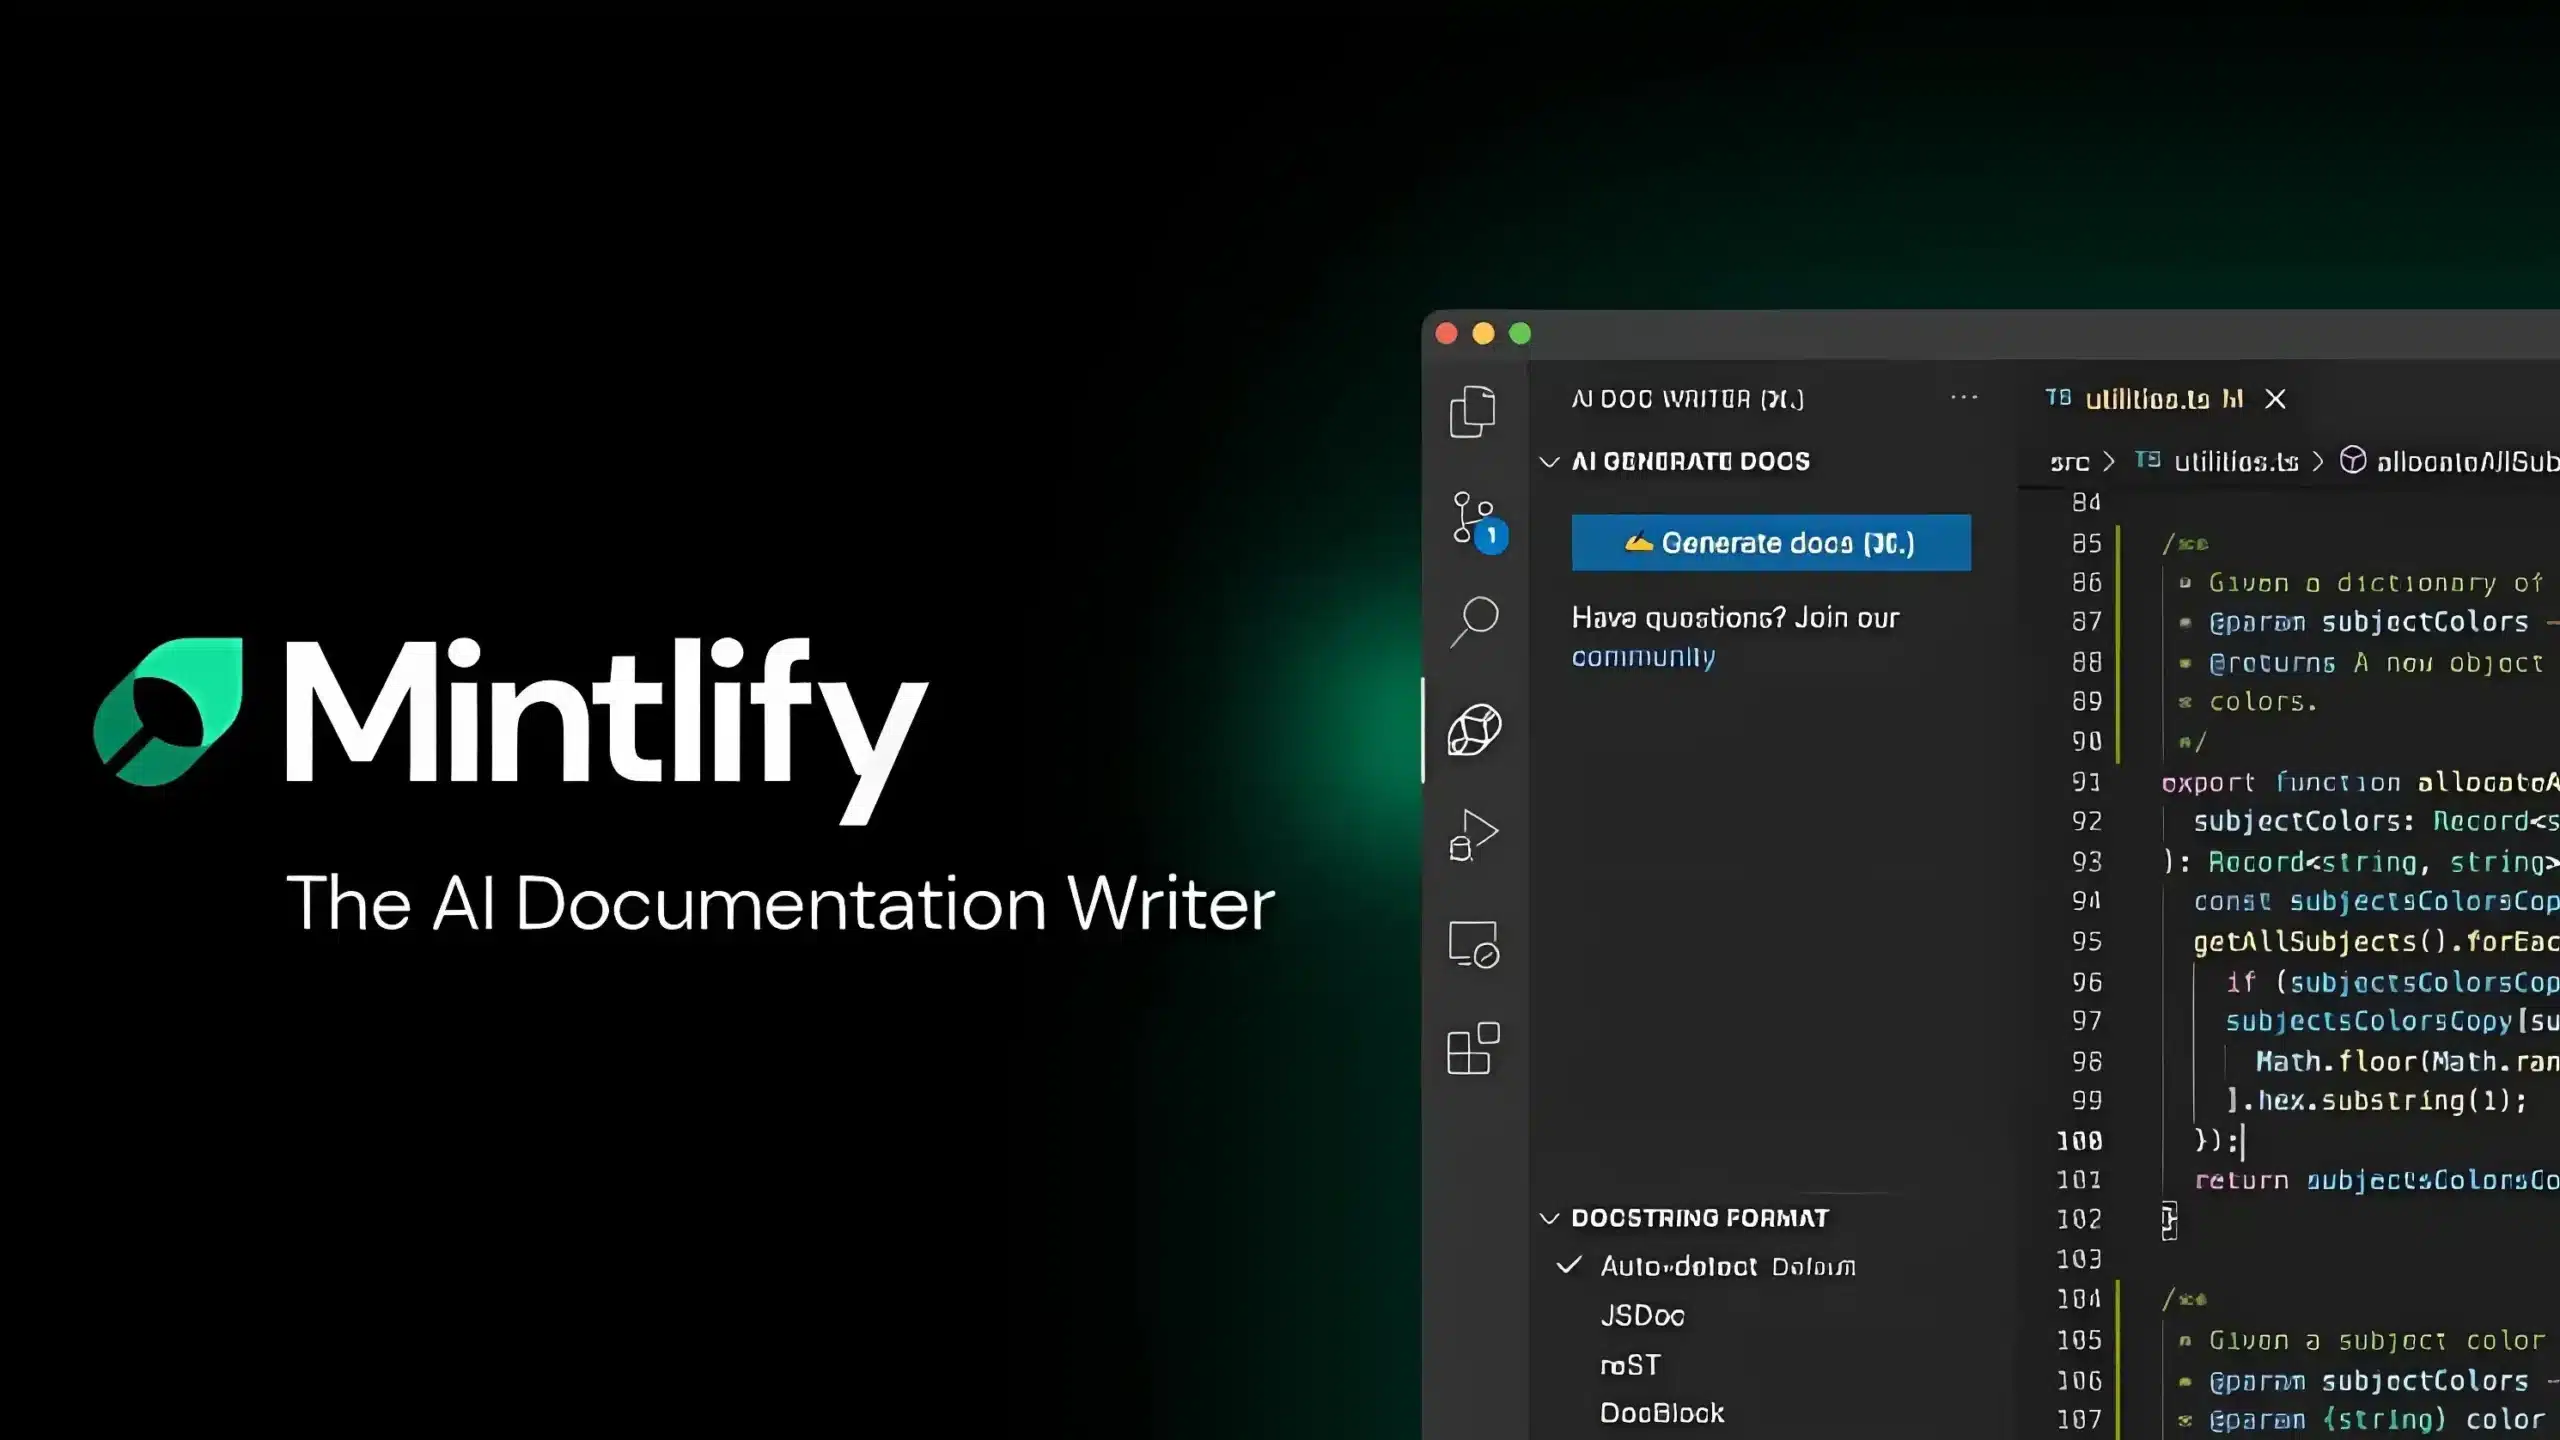Click the 'return subjectsColorsCo' code line
This screenshot has height=1440, width=2560.
click(2376, 1181)
